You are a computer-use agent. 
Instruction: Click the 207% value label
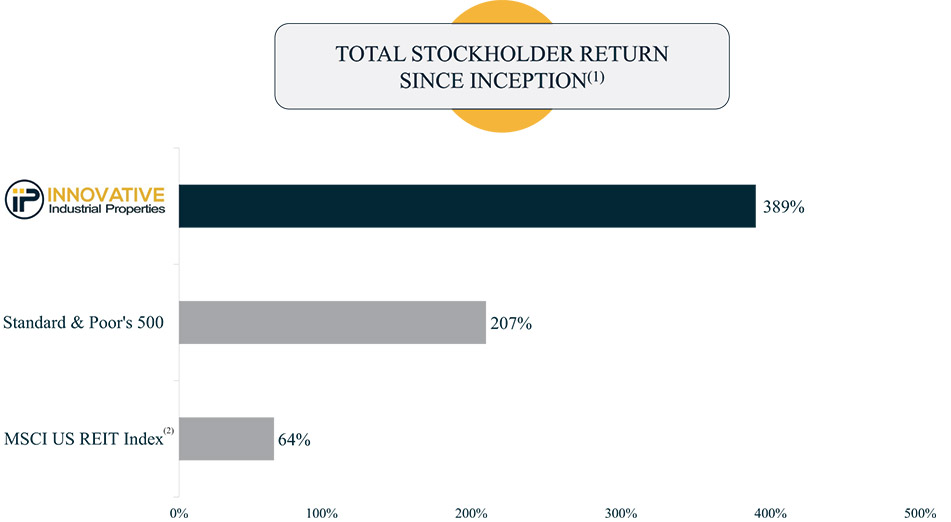[510, 323]
